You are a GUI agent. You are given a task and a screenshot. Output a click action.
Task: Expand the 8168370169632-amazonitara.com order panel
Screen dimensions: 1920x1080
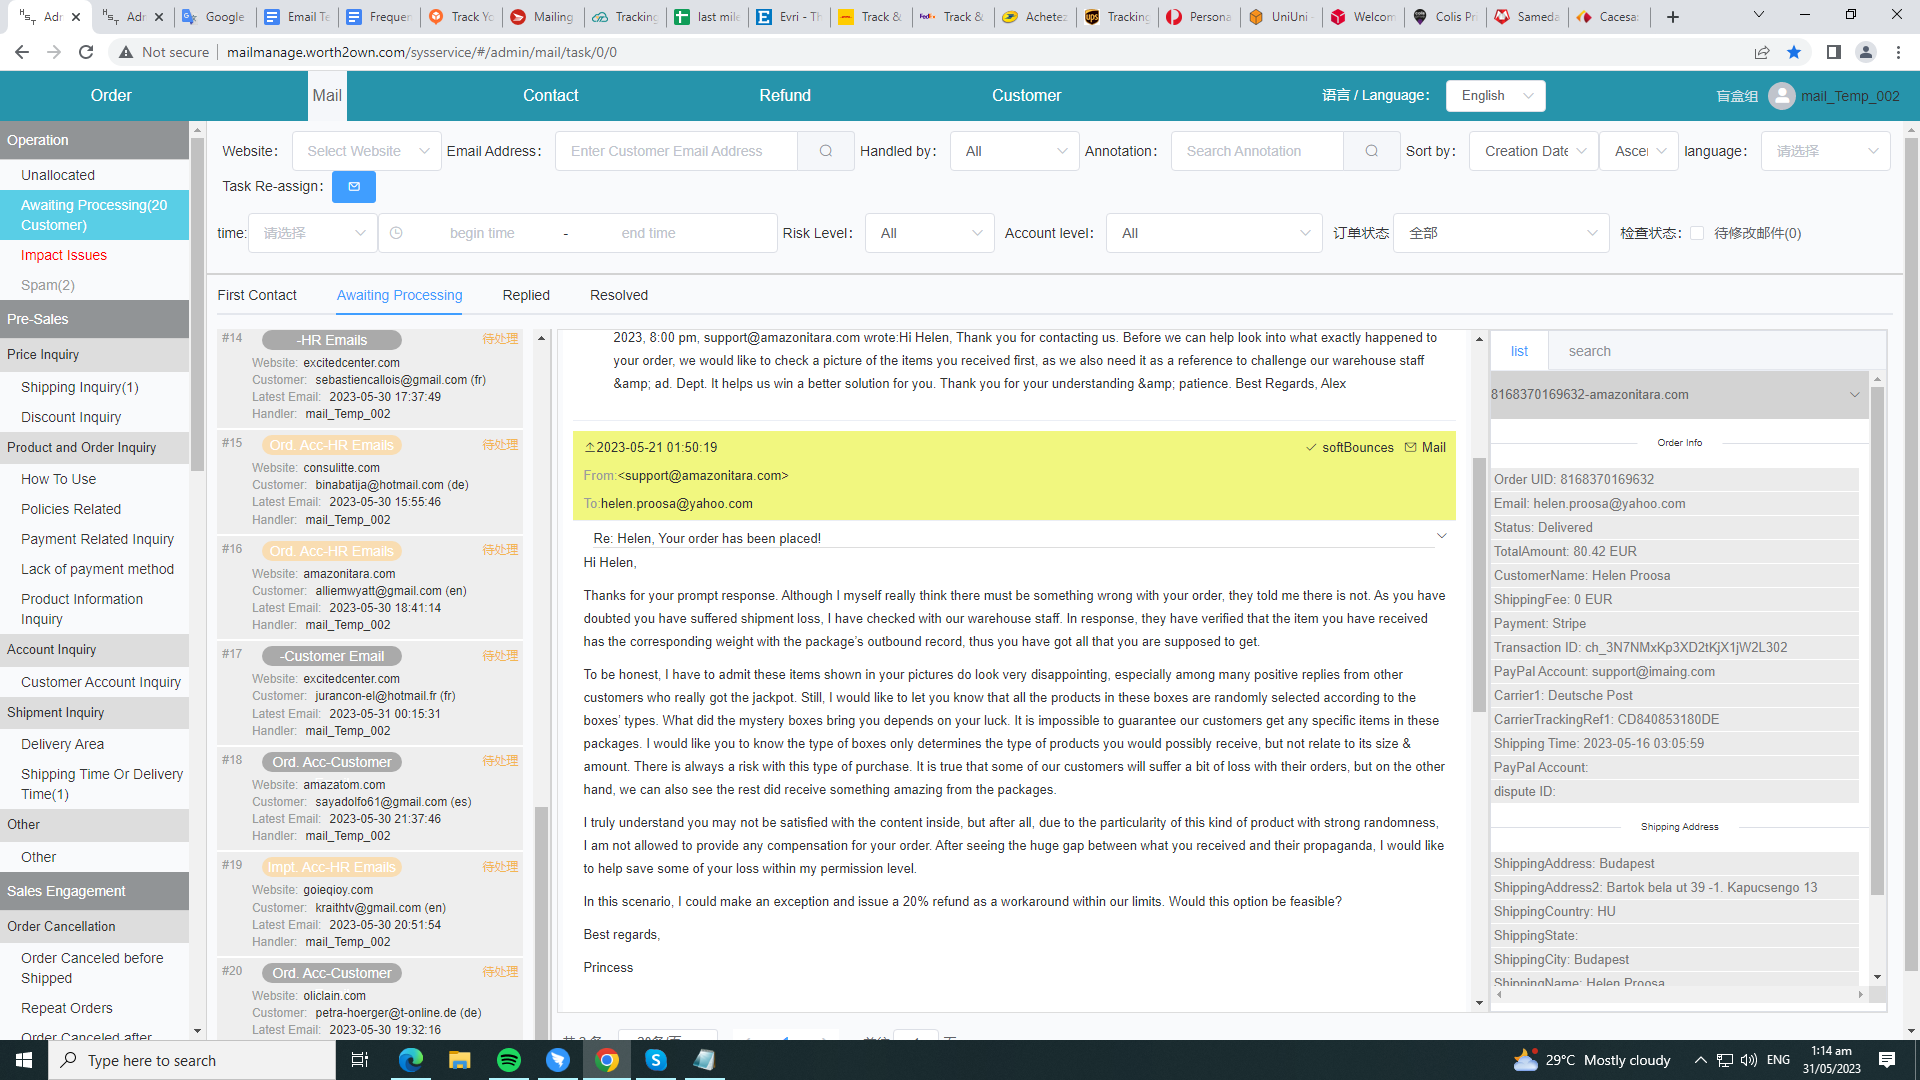pos(1854,395)
